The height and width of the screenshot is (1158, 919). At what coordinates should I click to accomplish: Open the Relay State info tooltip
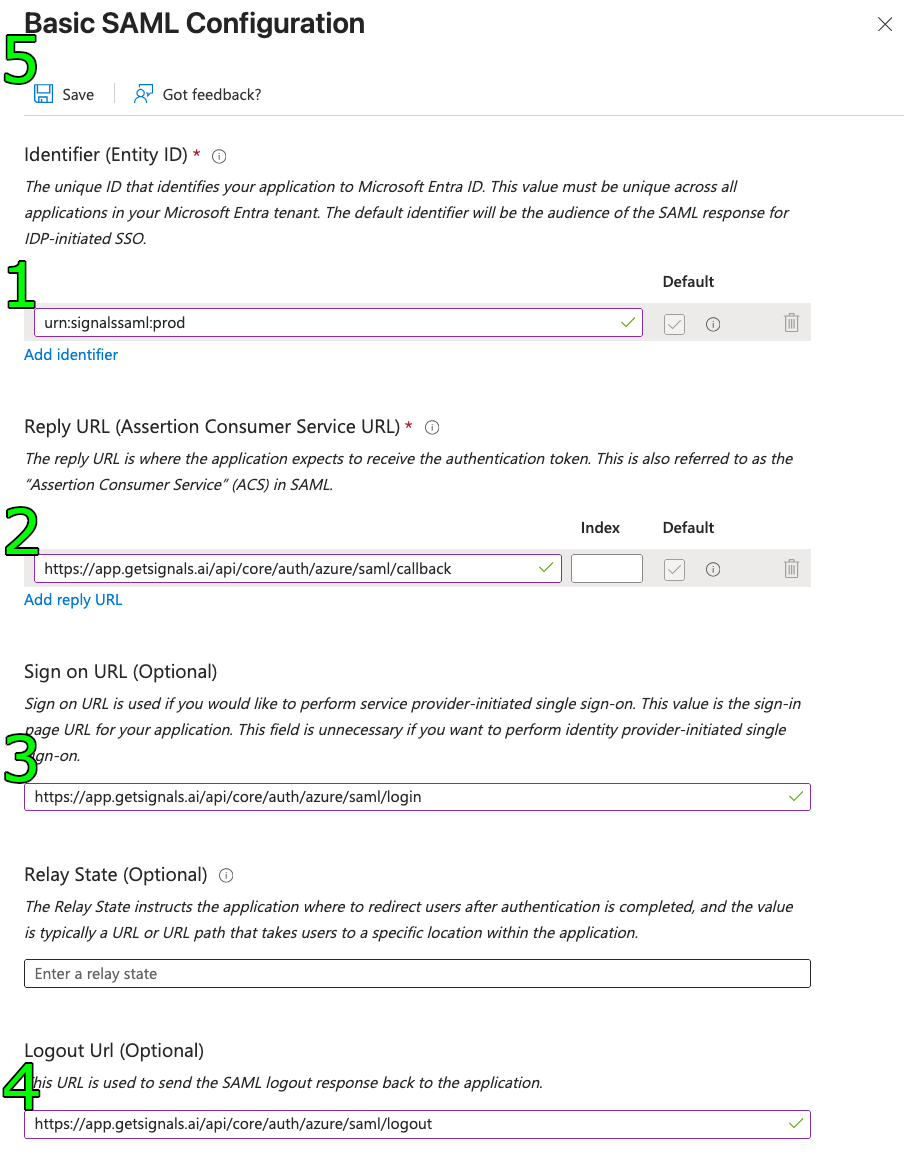tap(226, 875)
